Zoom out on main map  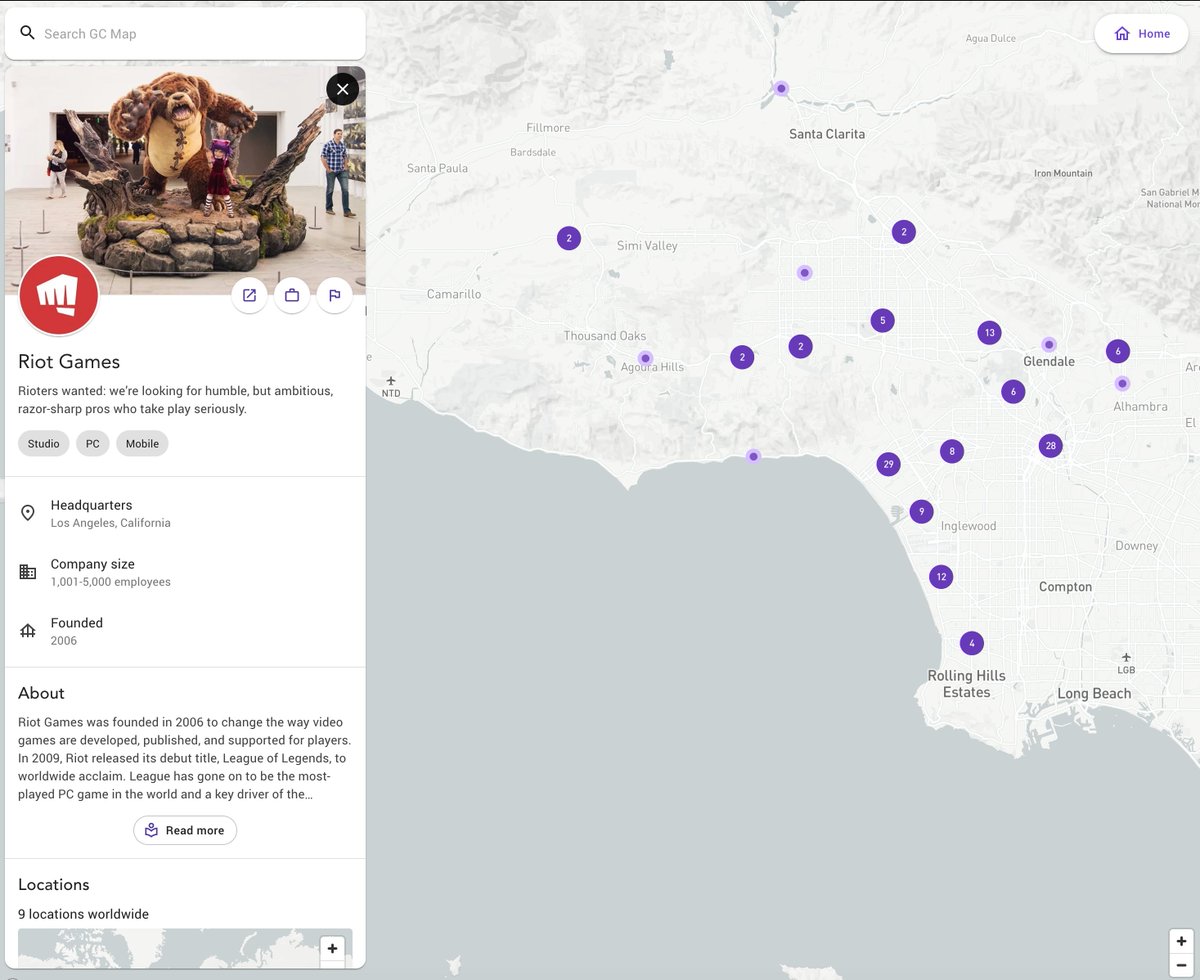click(1181, 965)
